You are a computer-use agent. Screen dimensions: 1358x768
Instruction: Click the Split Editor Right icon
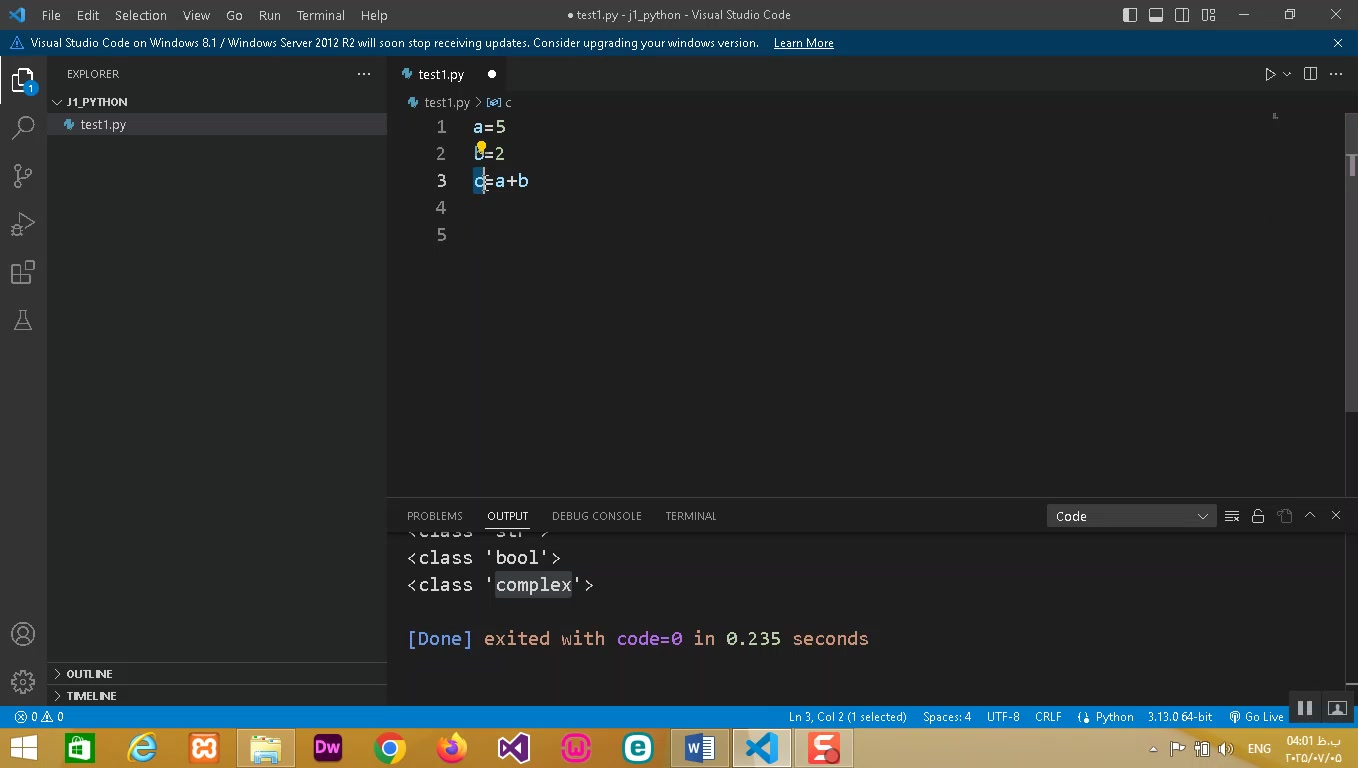click(1310, 74)
